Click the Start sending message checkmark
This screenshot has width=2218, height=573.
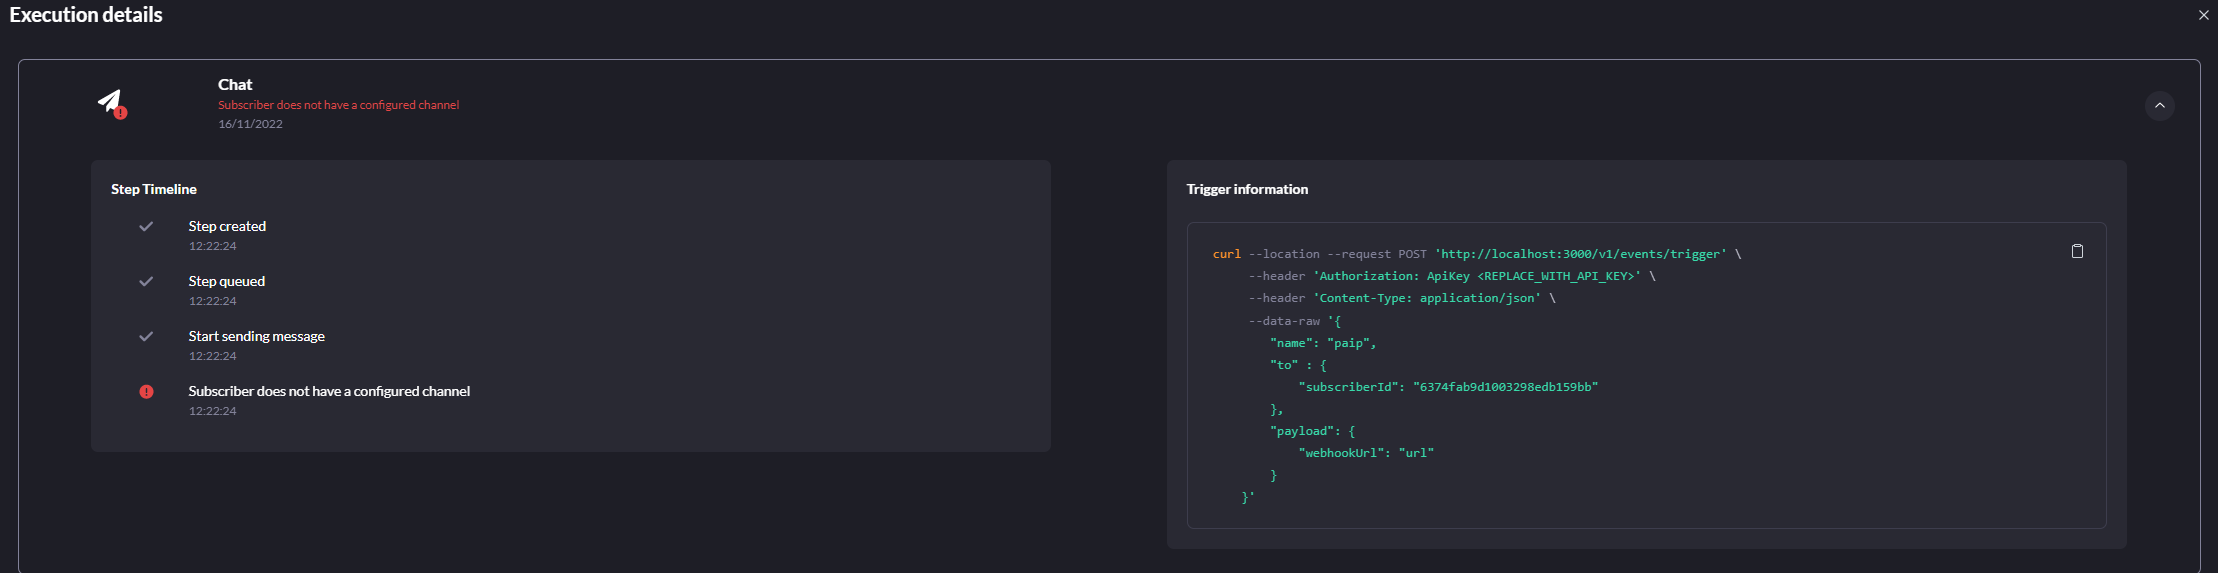tap(146, 337)
